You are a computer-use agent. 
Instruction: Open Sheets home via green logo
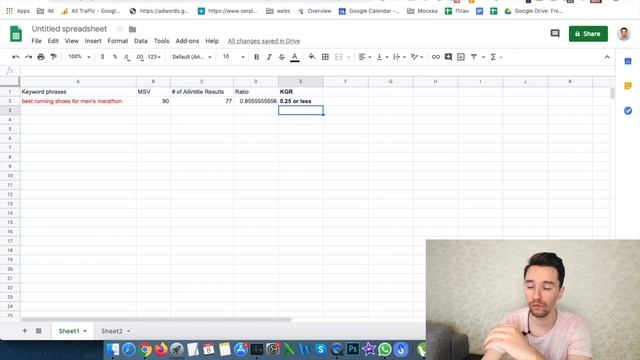click(x=16, y=33)
